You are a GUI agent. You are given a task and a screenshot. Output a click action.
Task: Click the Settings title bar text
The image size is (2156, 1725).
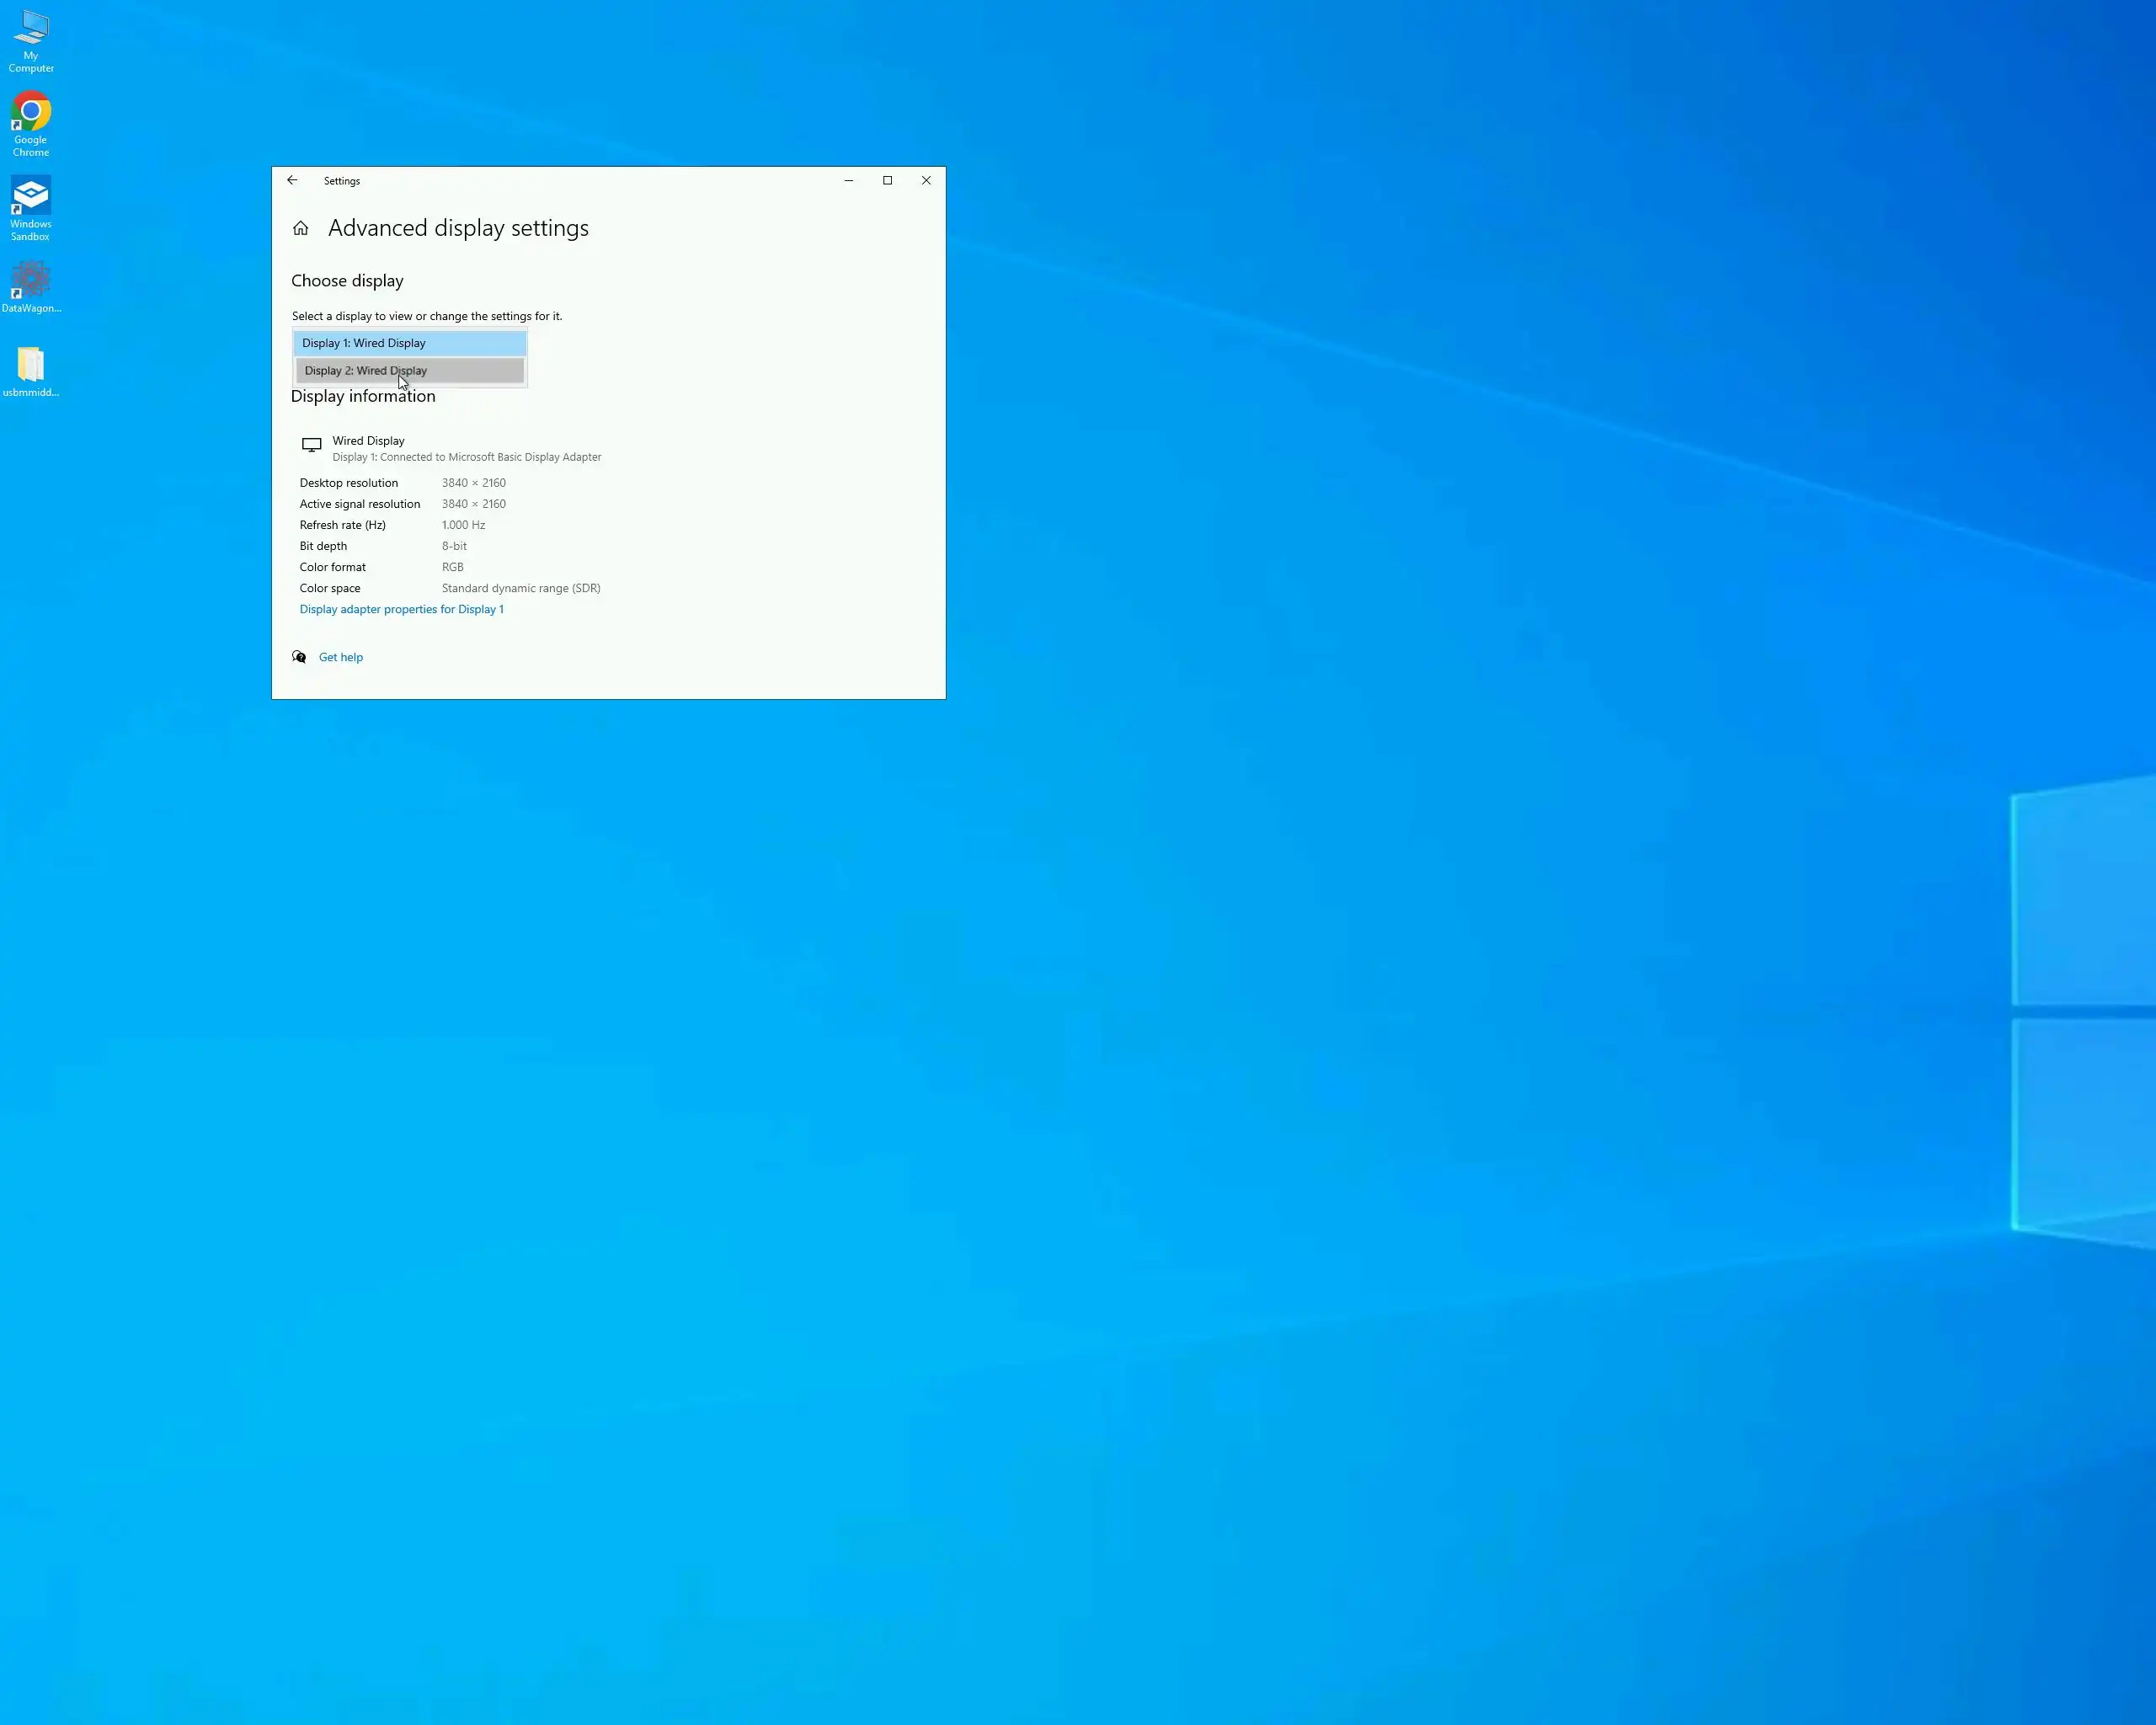[x=342, y=181]
